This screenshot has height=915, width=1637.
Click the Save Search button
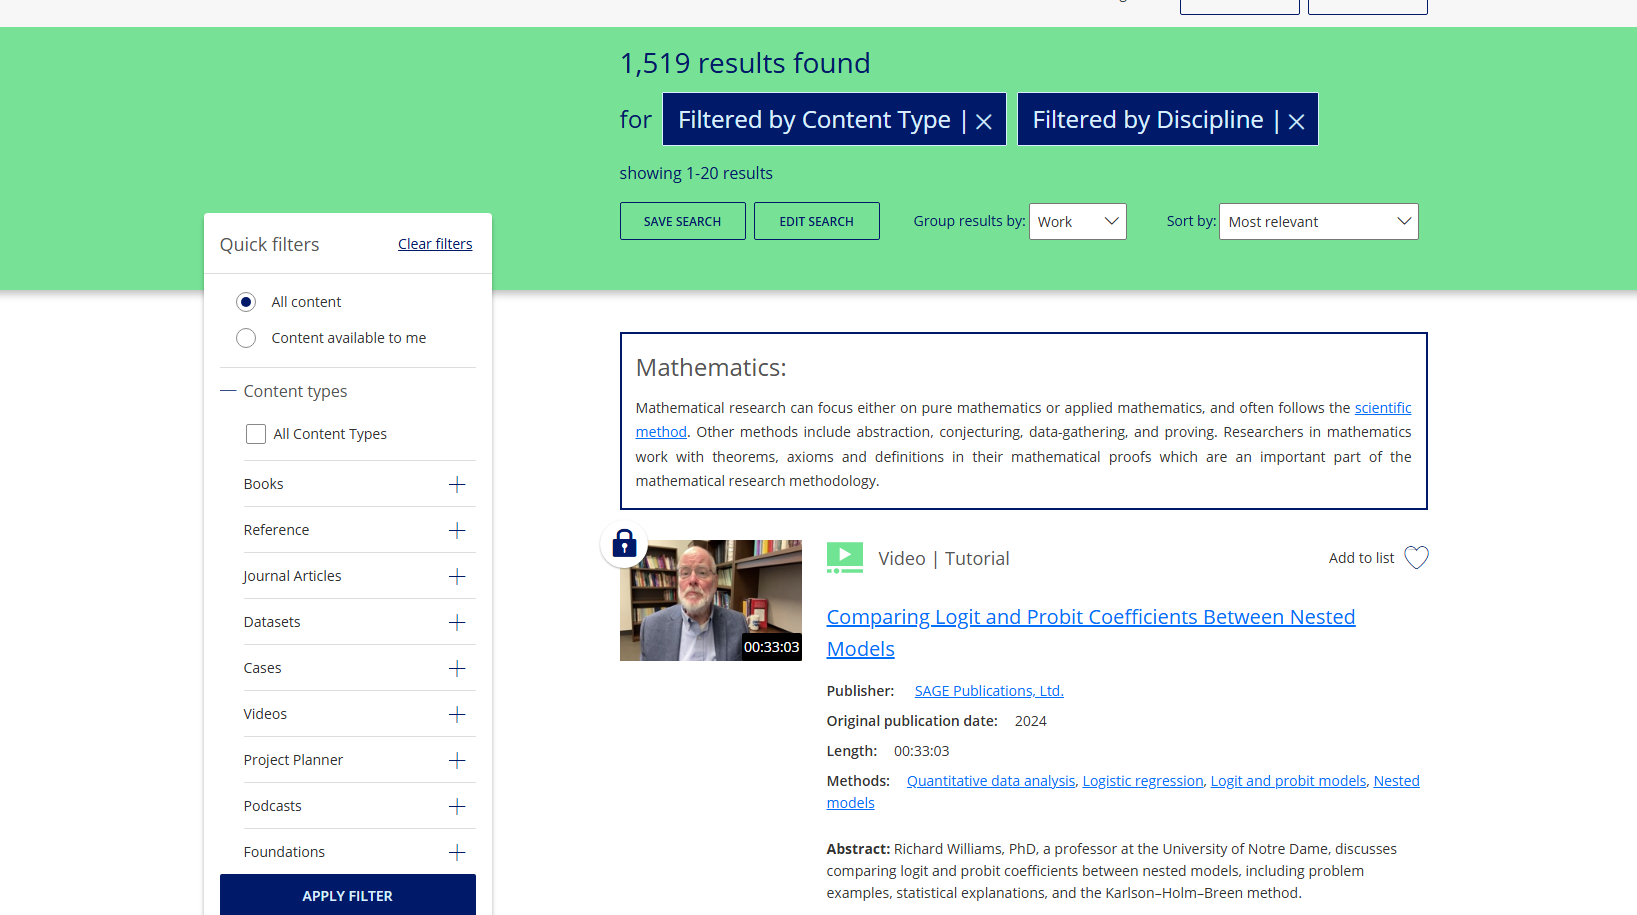[682, 221]
